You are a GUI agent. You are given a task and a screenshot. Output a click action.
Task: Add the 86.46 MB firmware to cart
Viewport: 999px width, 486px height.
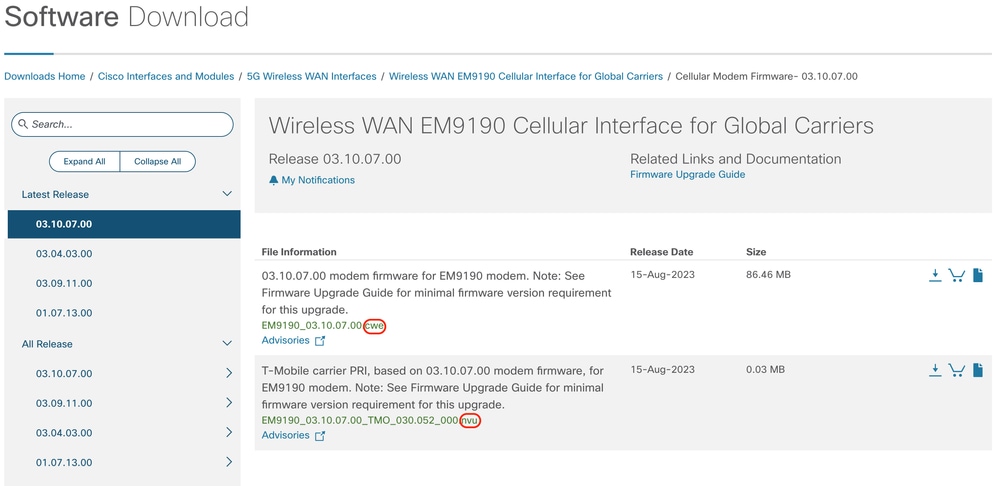(956, 275)
